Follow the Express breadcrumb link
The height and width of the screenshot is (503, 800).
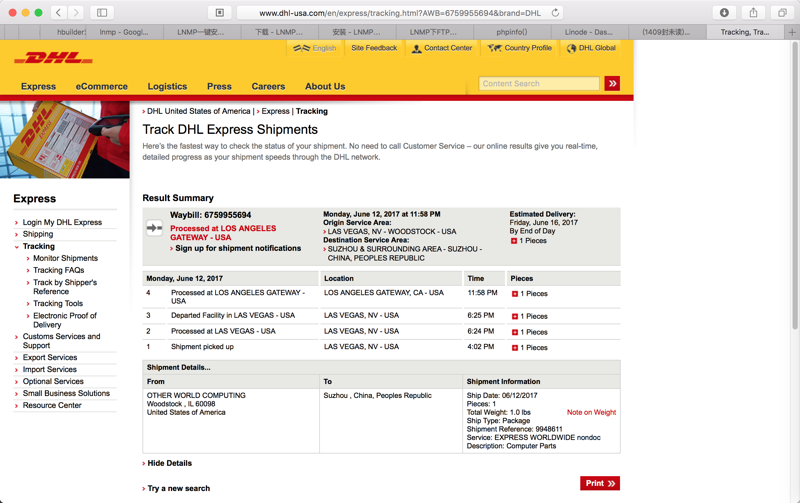(276, 111)
